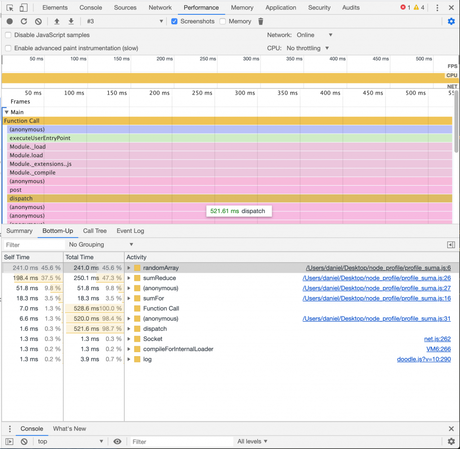The width and height of the screenshot is (460, 449).
Task: Show heaviest stack sidebar toggle icon
Action: pos(451,245)
